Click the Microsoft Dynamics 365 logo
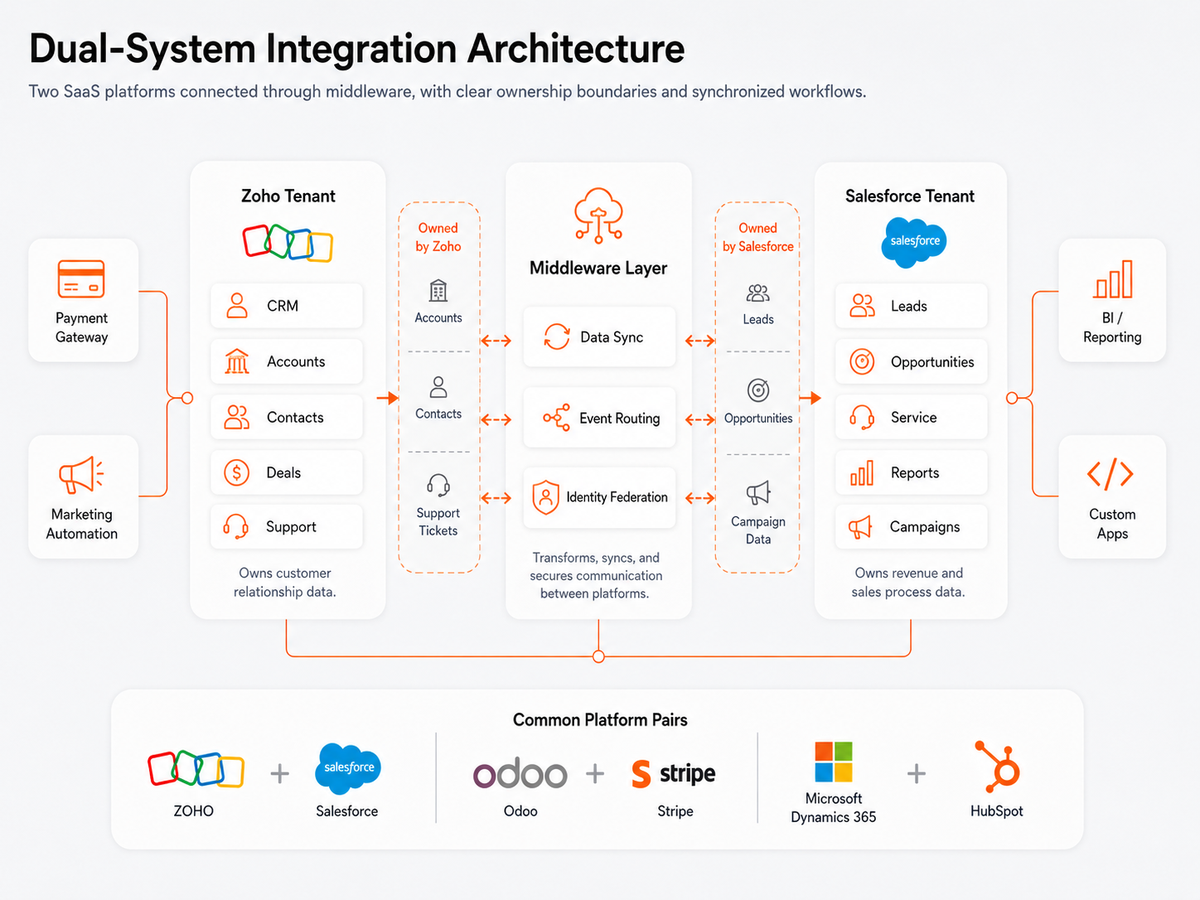The height and width of the screenshot is (900, 1200). [833, 762]
